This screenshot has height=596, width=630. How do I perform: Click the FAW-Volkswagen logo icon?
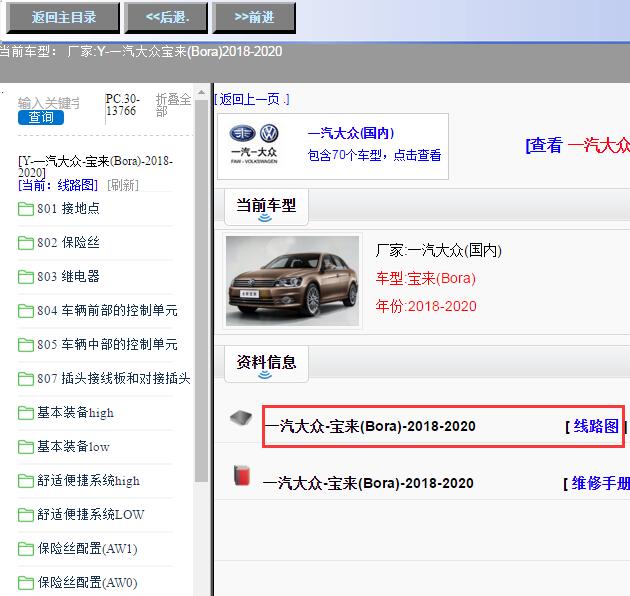click(254, 144)
